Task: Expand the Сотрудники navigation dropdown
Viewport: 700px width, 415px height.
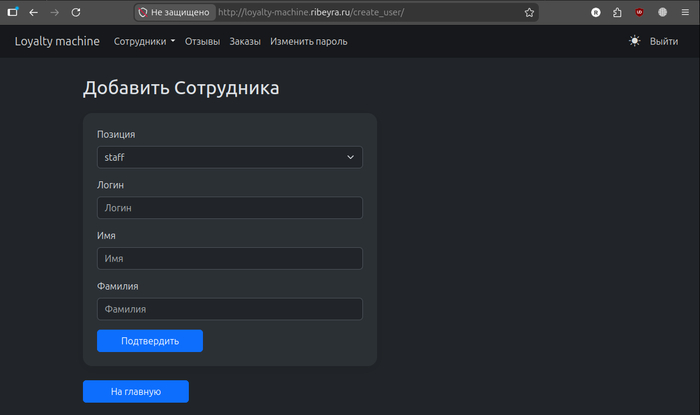Action: (144, 41)
